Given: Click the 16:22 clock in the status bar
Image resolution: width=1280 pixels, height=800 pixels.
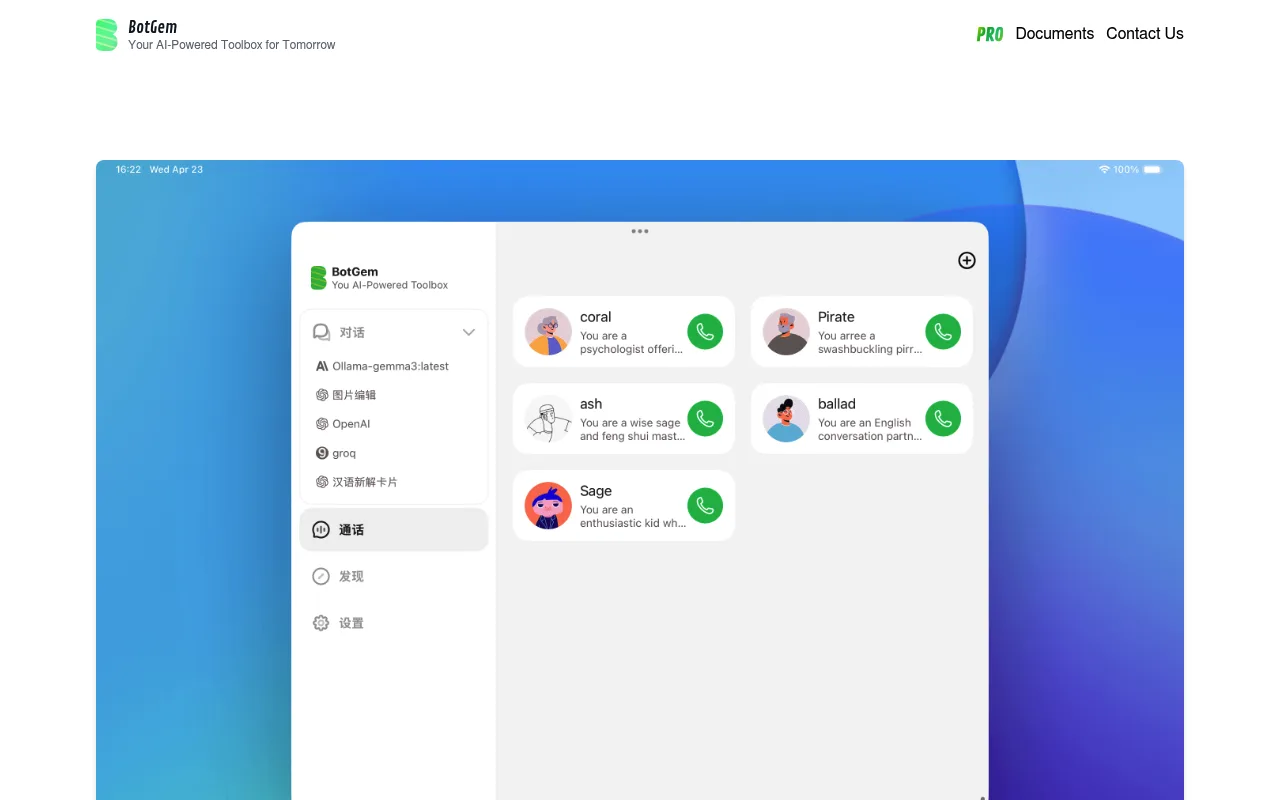Looking at the screenshot, I should [x=128, y=170].
